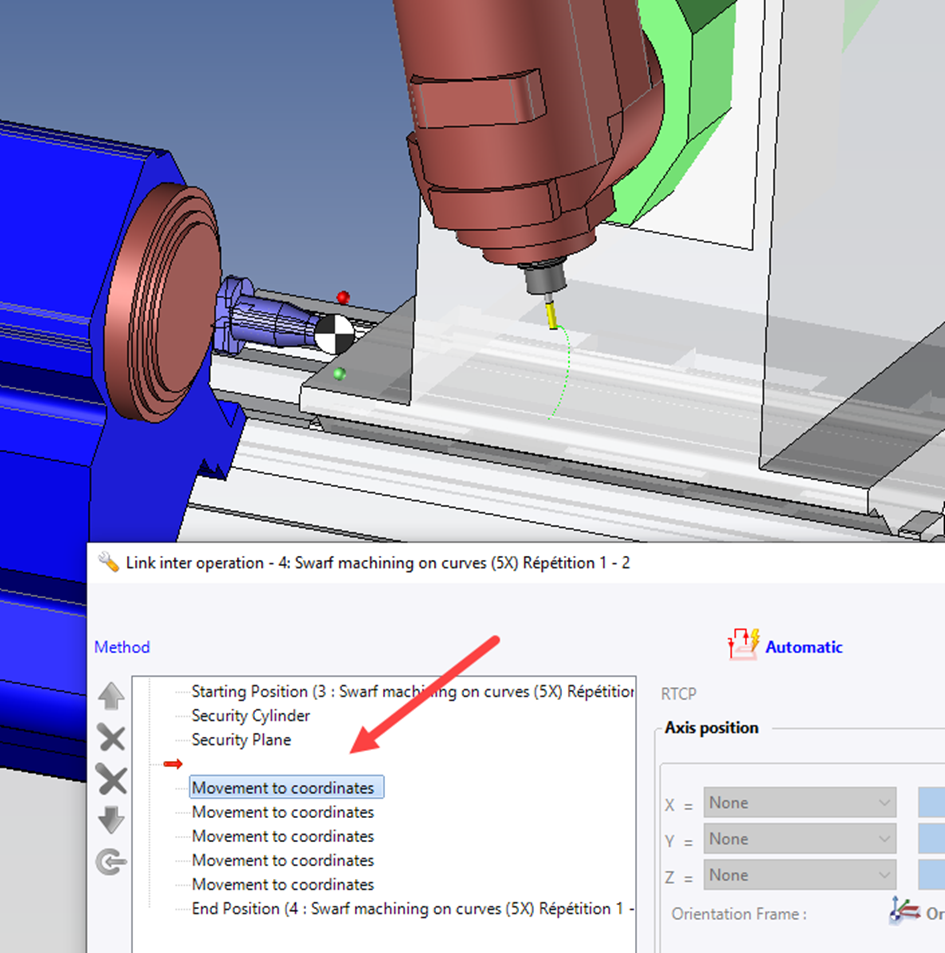Click the blue value field beside Y dropdown
The image size is (945, 953).
pyautogui.click(x=932, y=839)
